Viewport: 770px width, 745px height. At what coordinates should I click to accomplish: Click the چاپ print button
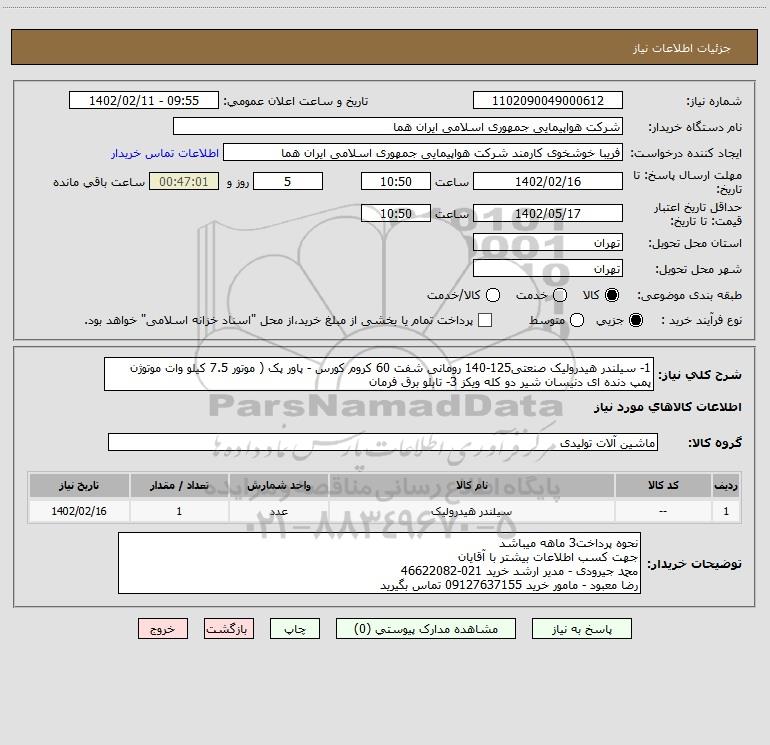(x=295, y=629)
